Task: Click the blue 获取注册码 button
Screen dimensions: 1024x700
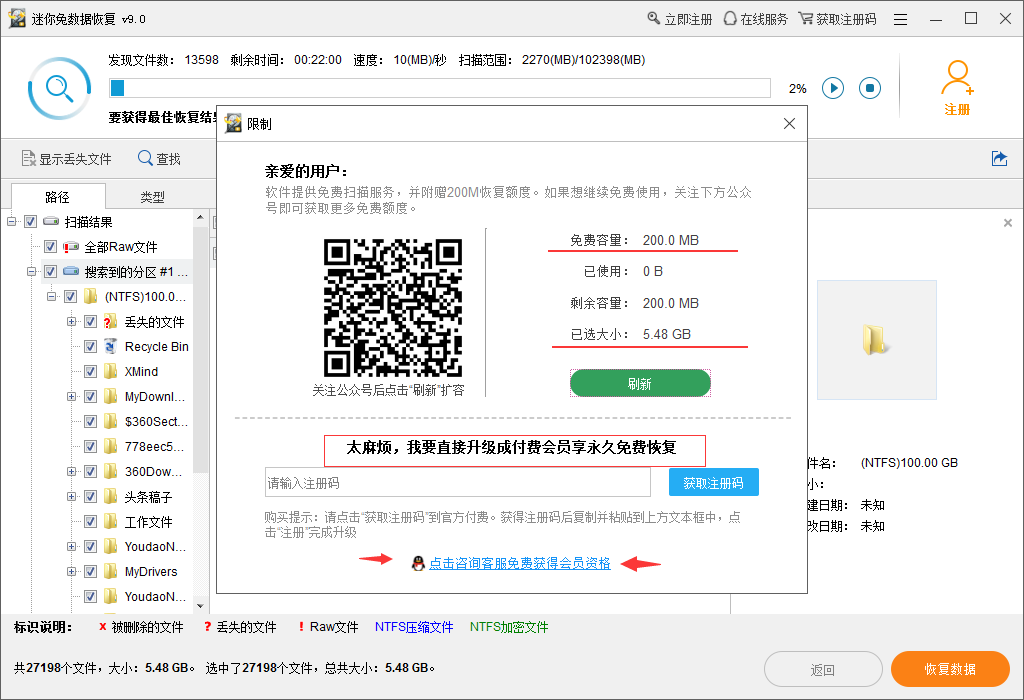Action: click(x=714, y=483)
